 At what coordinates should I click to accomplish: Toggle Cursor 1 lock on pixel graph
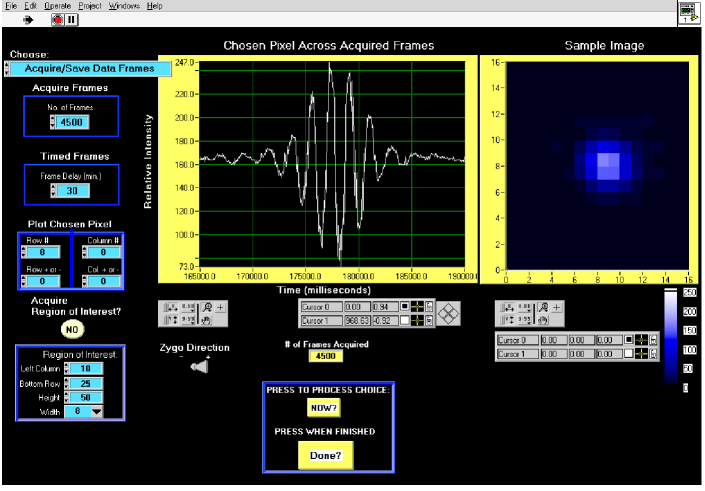429,320
